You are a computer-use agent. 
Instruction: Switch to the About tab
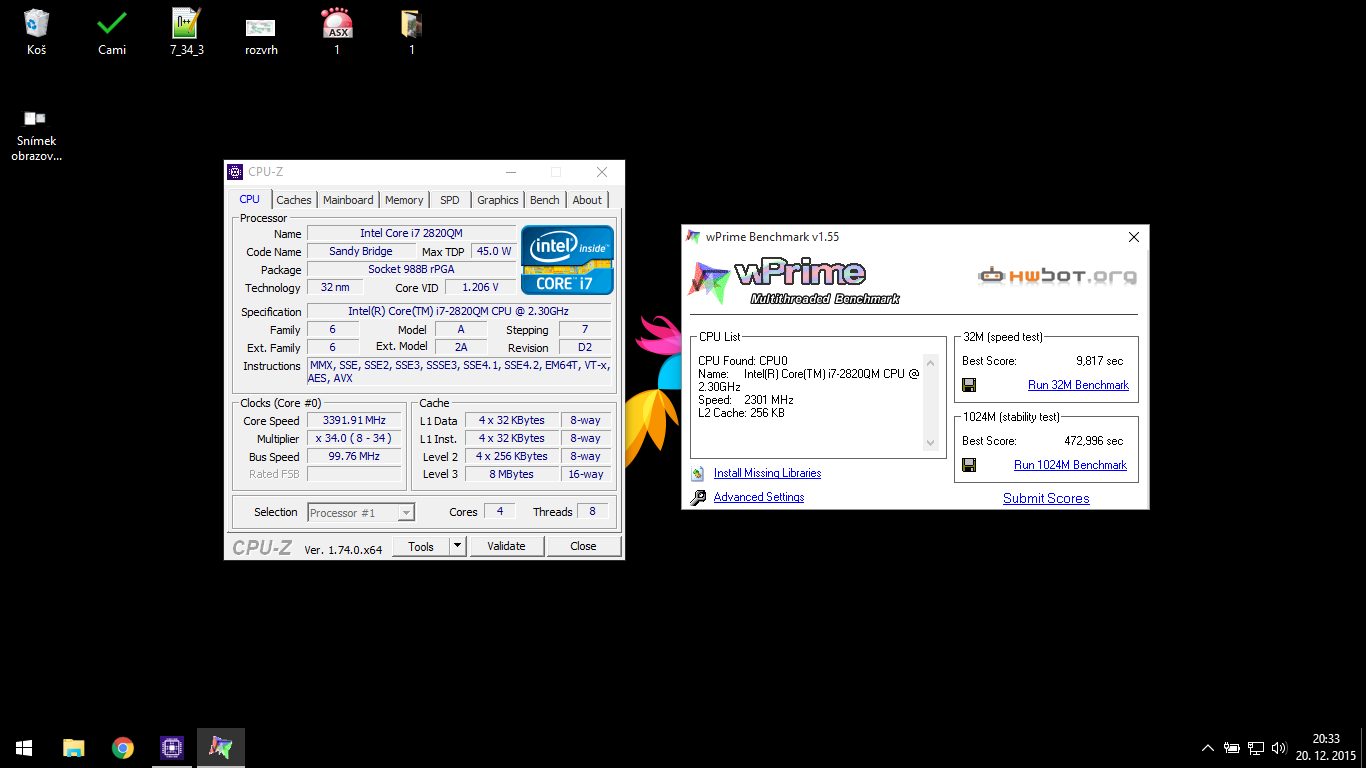(x=587, y=200)
